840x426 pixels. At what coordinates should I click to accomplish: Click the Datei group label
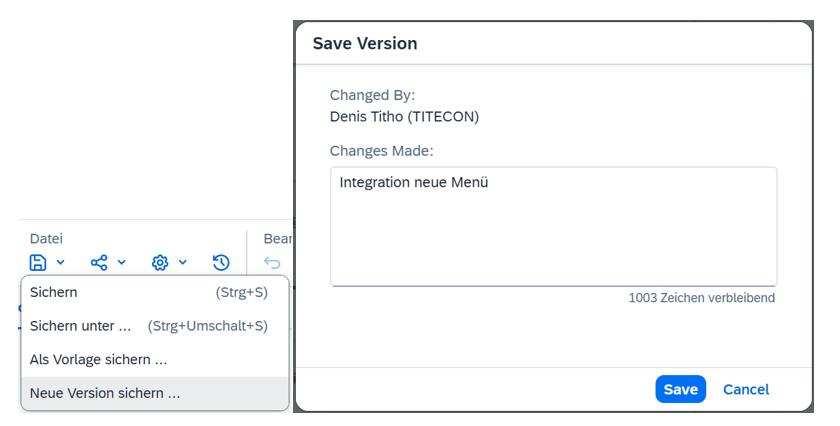click(46, 238)
